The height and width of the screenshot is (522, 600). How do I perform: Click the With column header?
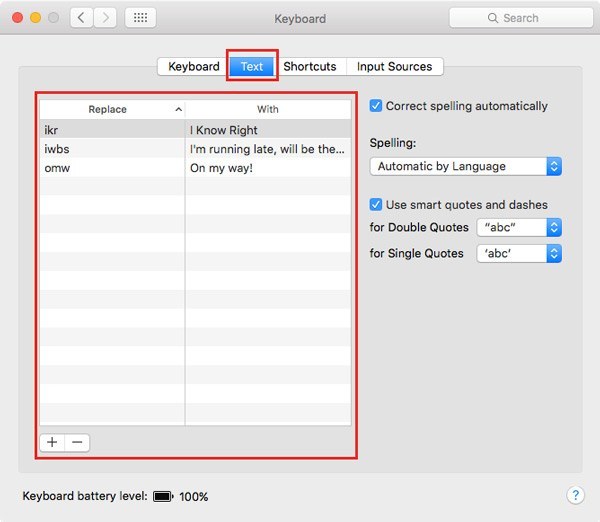tap(268, 109)
